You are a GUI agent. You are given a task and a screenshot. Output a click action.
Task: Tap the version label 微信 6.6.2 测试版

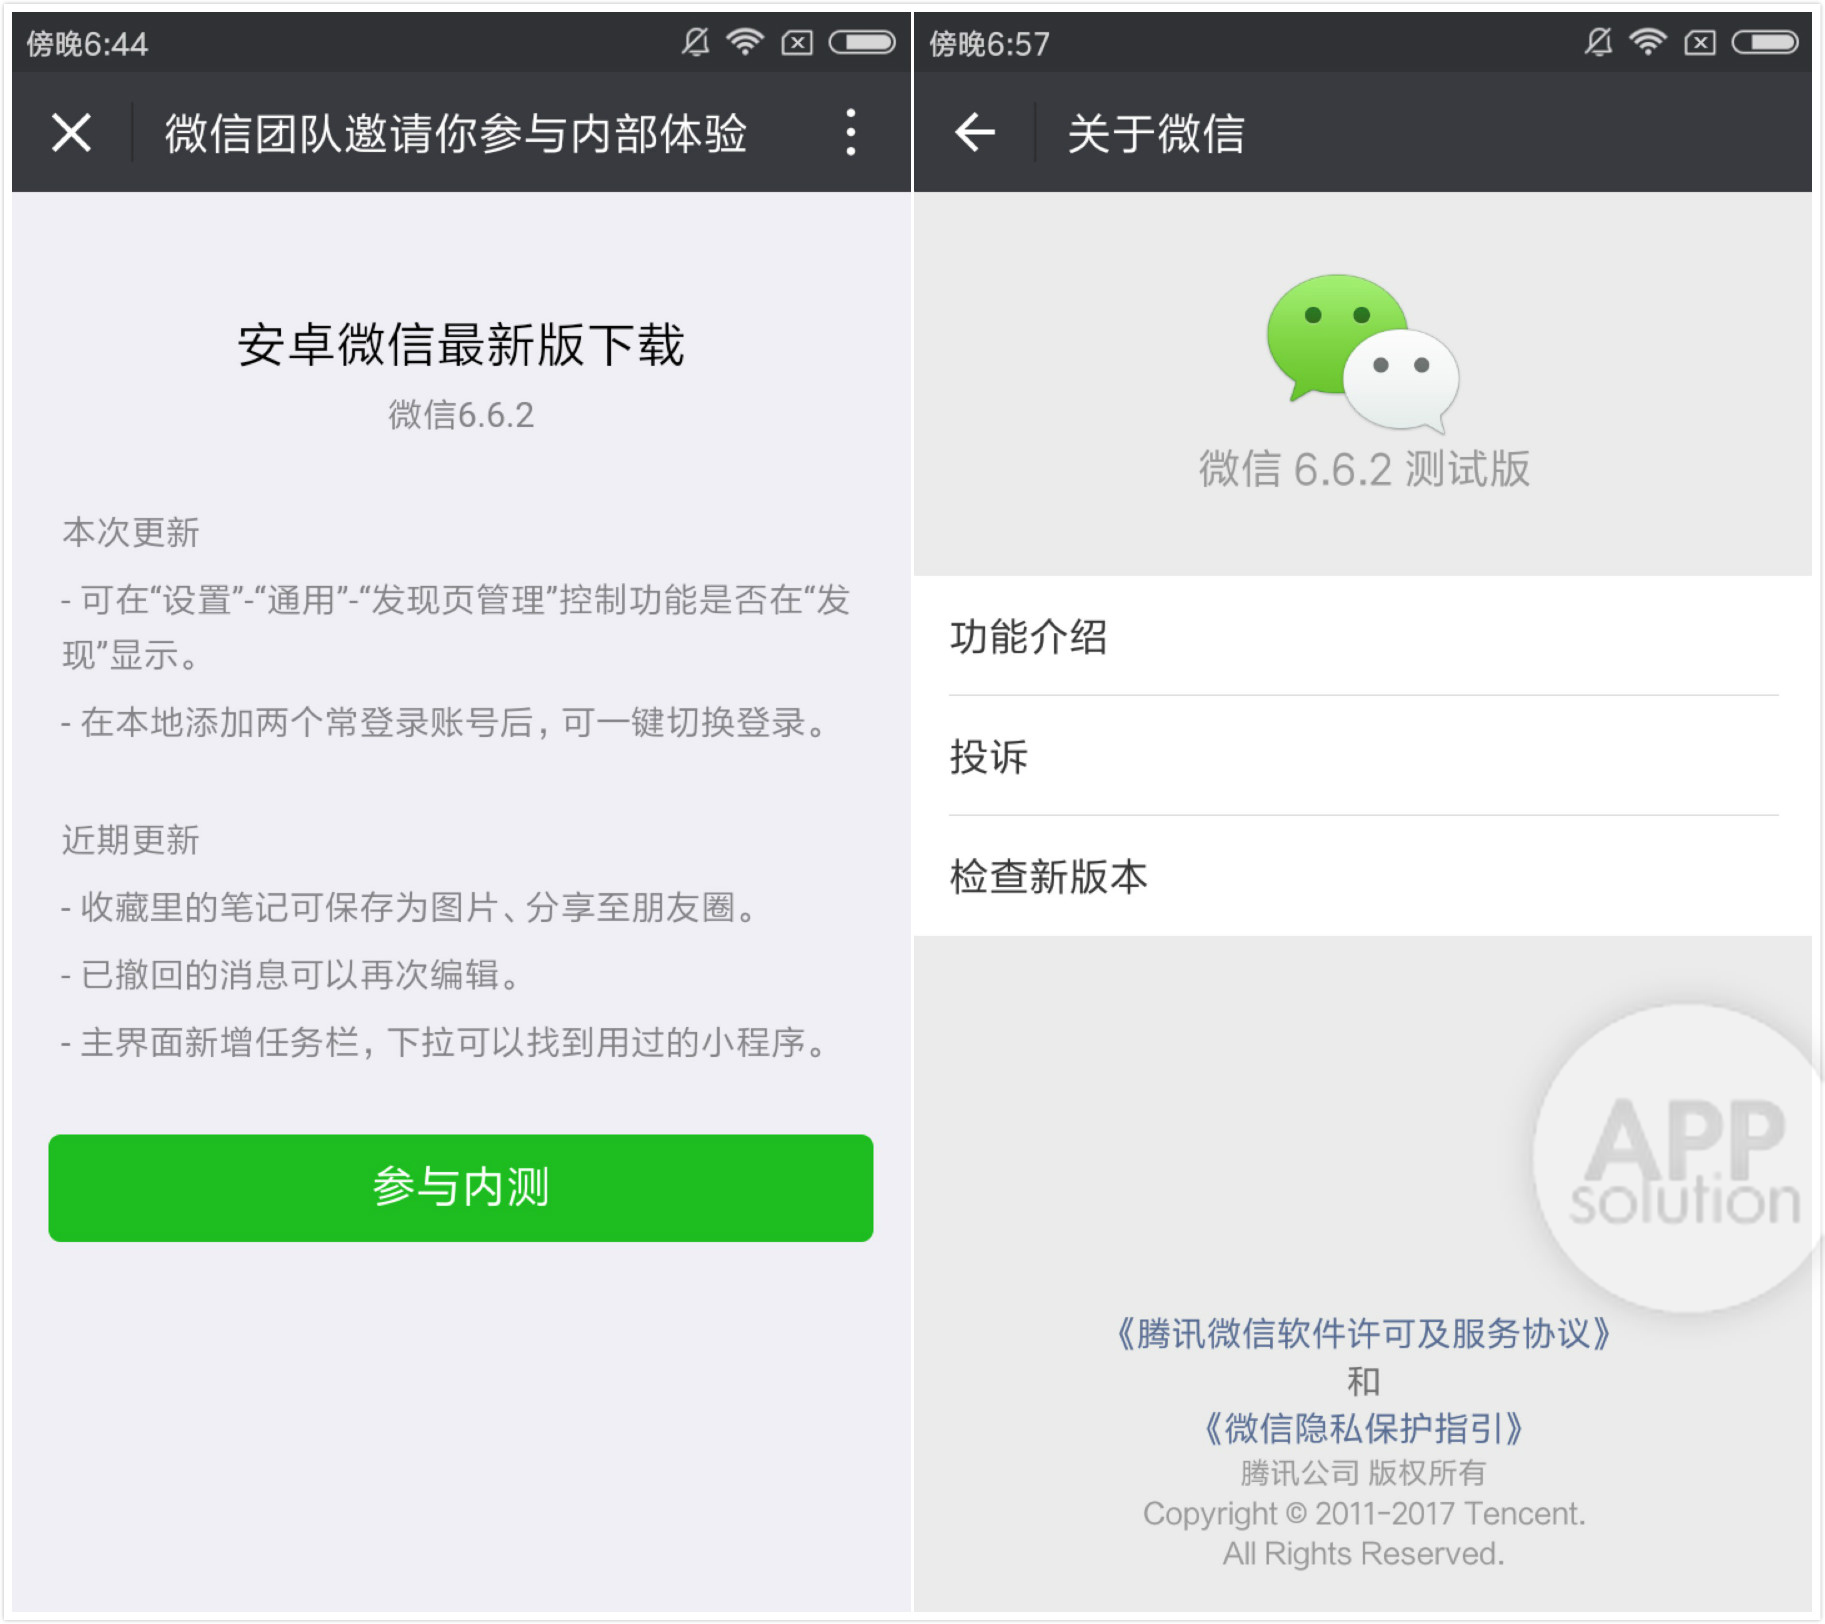pyautogui.click(x=1364, y=467)
